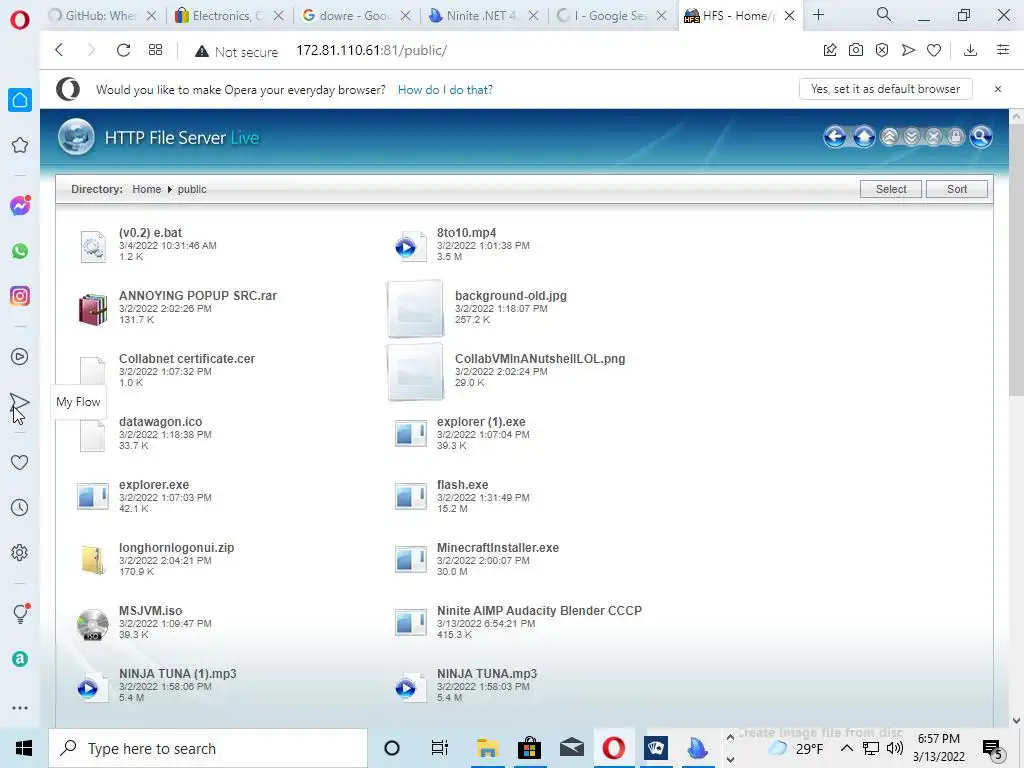
Task: Dismiss the default browser prompt bar
Action: [x=998, y=89]
